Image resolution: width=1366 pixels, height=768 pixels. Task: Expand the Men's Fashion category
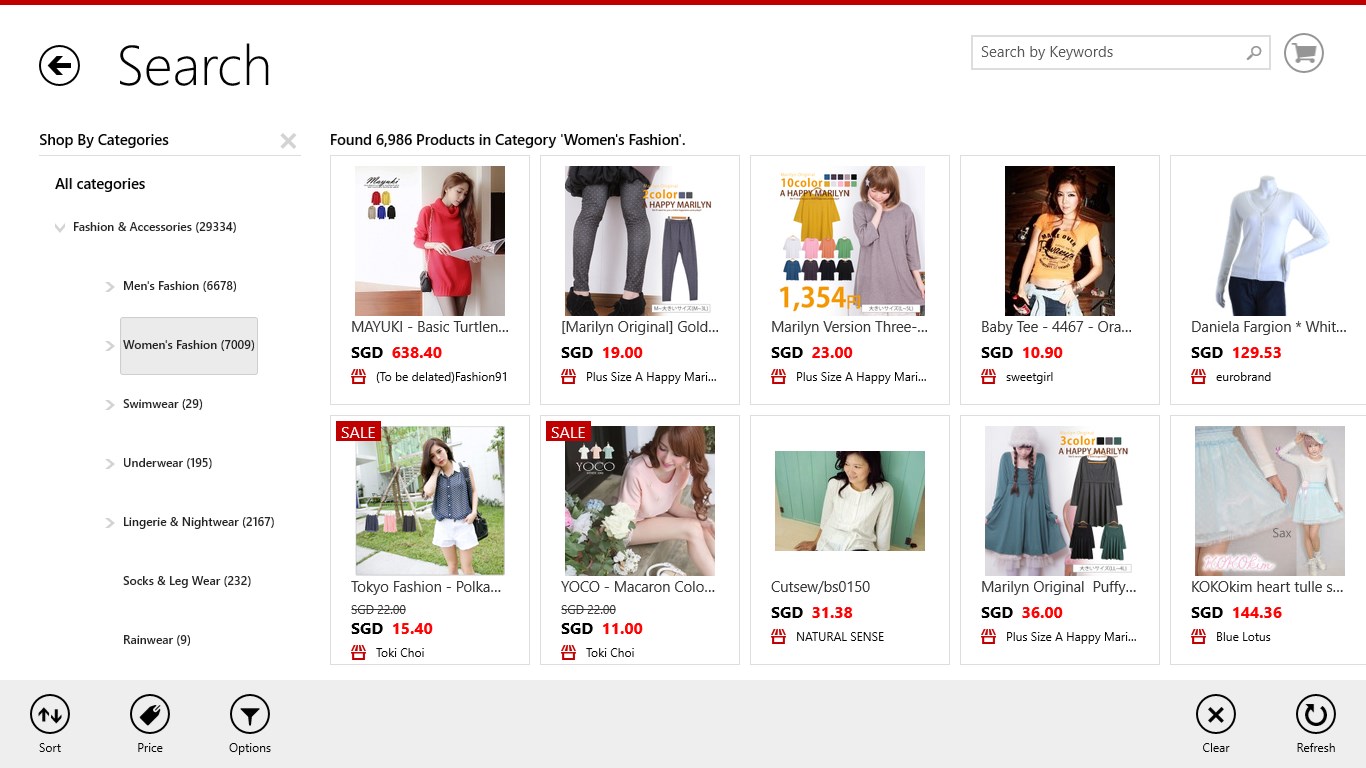[109, 286]
